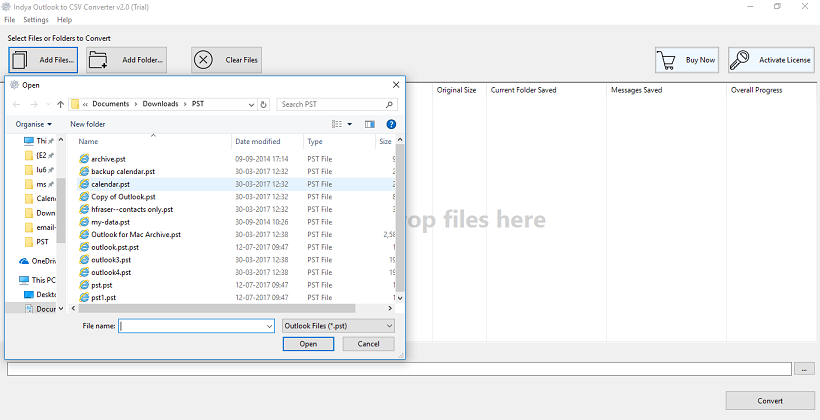Click the browse ellipsis button beside output path
Viewport: 820px width, 420px height.
[x=804, y=369]
